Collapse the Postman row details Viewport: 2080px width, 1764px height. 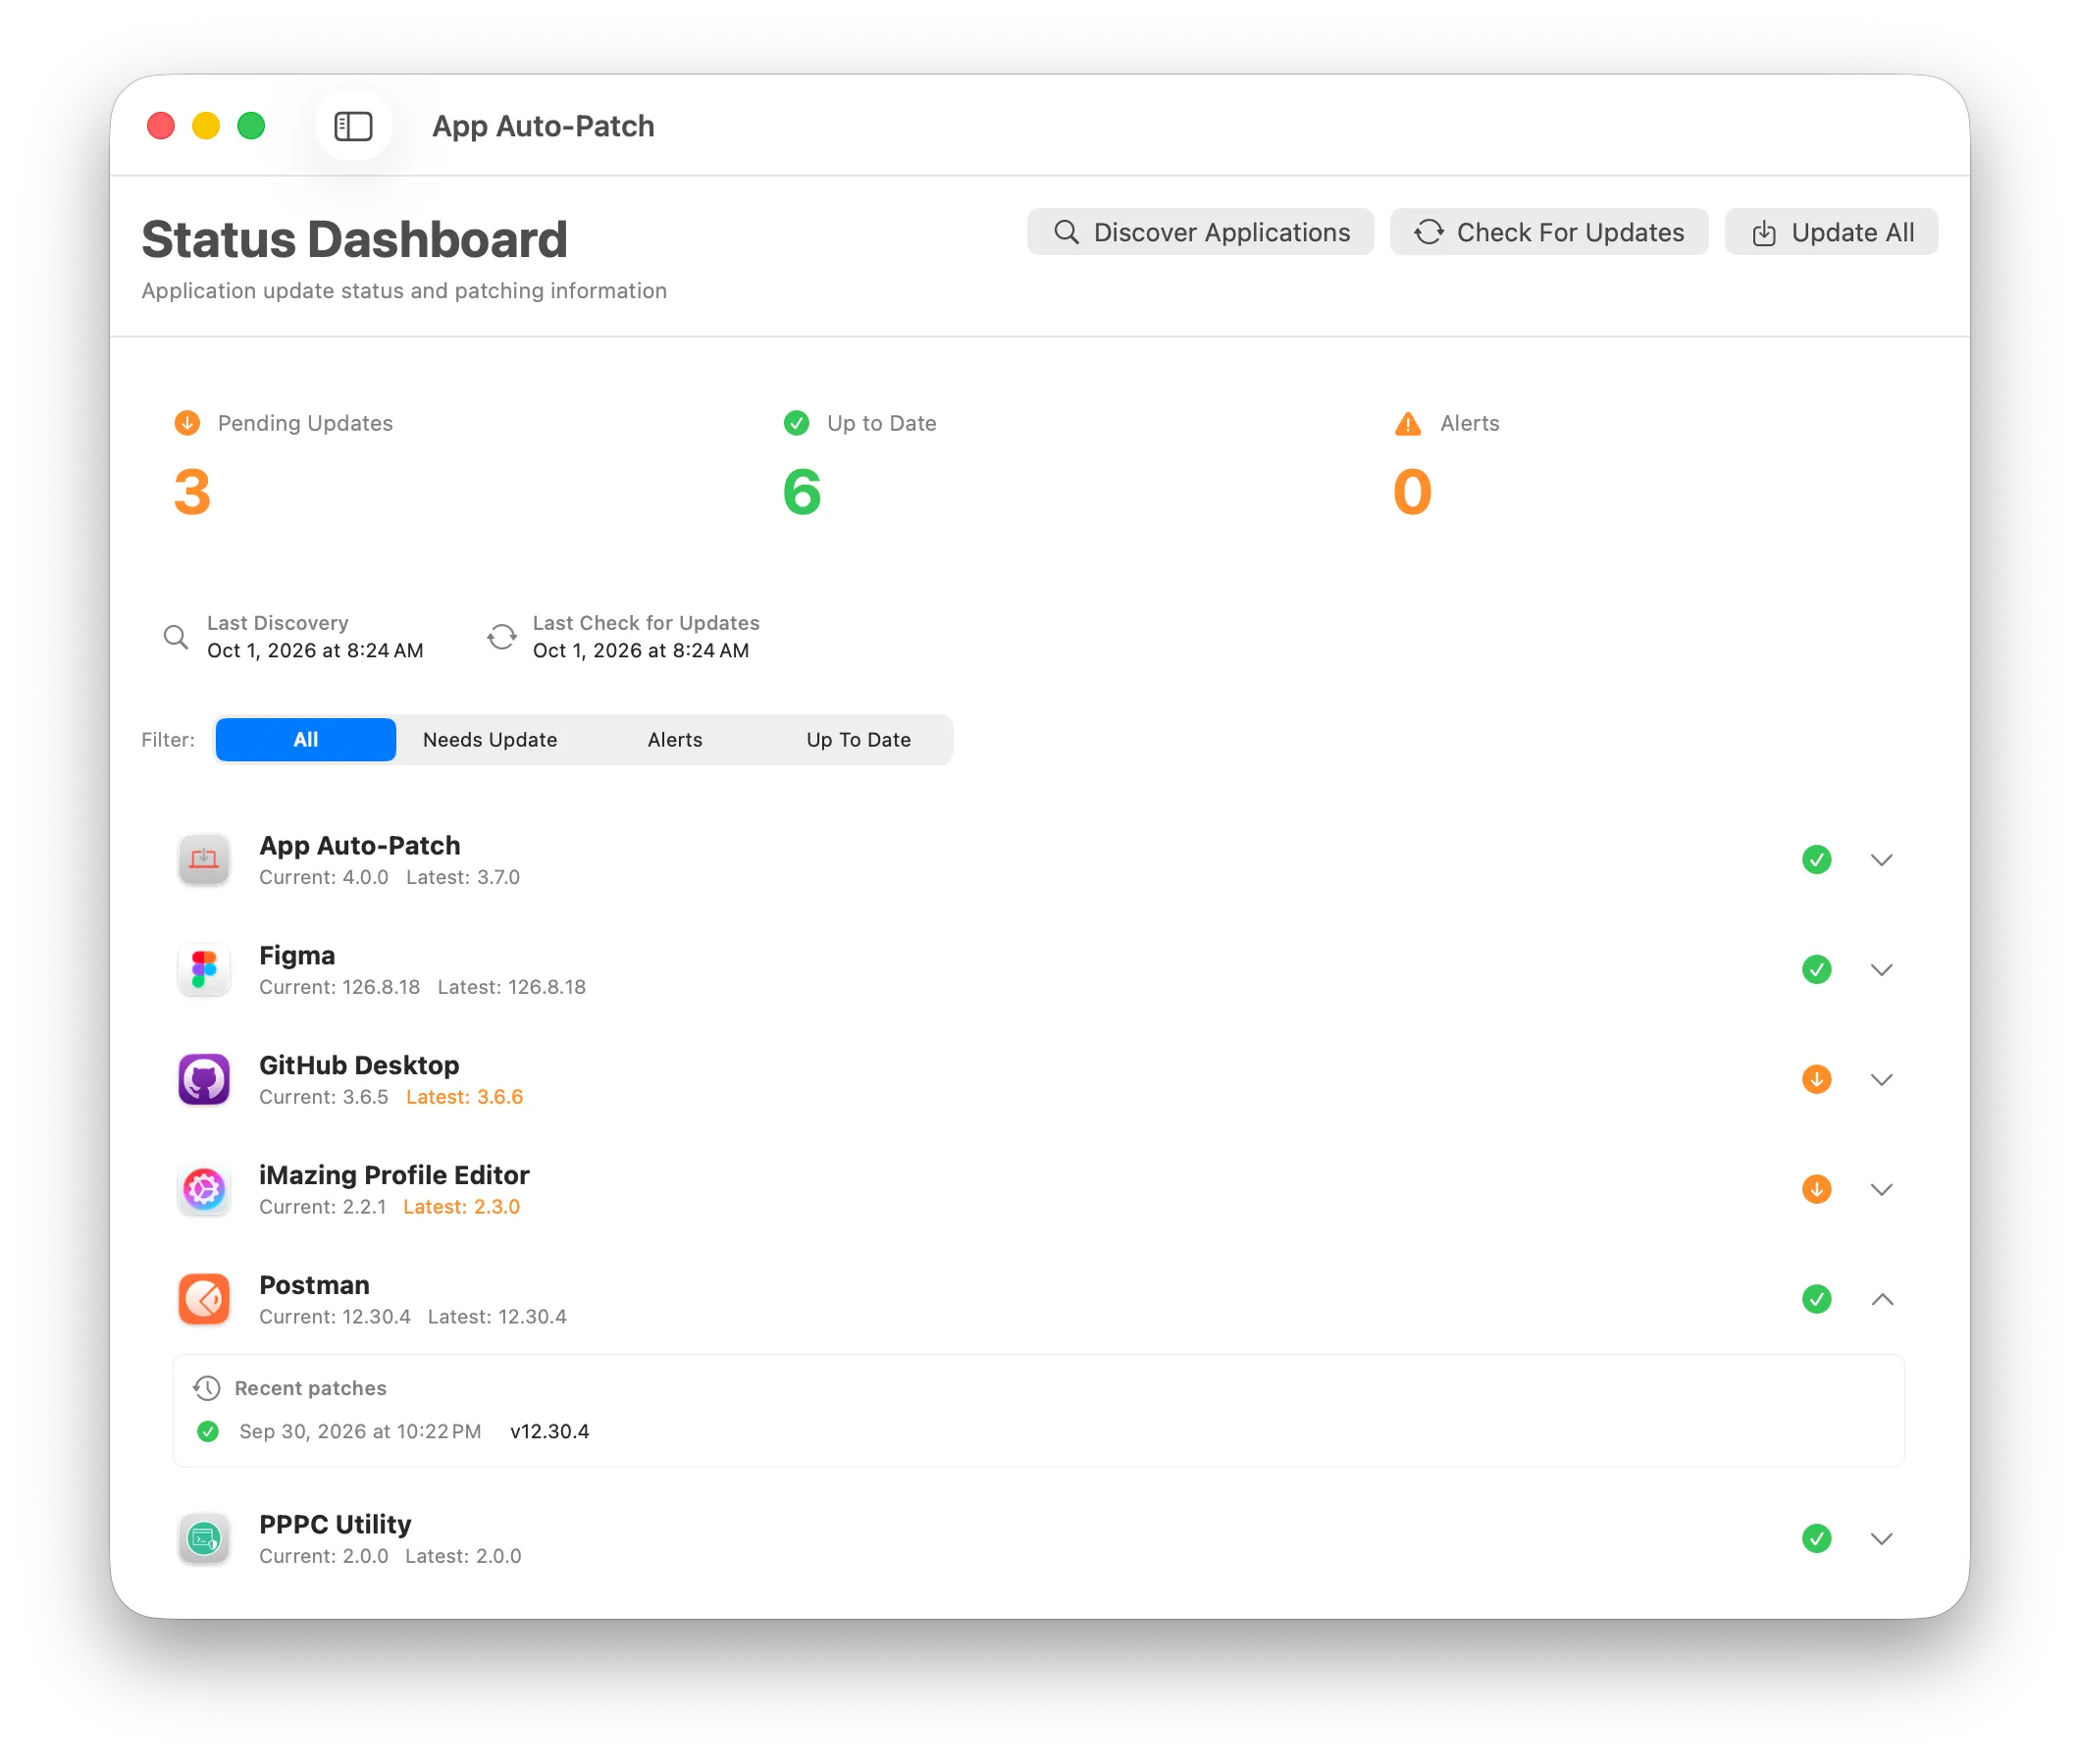click(1882, 1300)
